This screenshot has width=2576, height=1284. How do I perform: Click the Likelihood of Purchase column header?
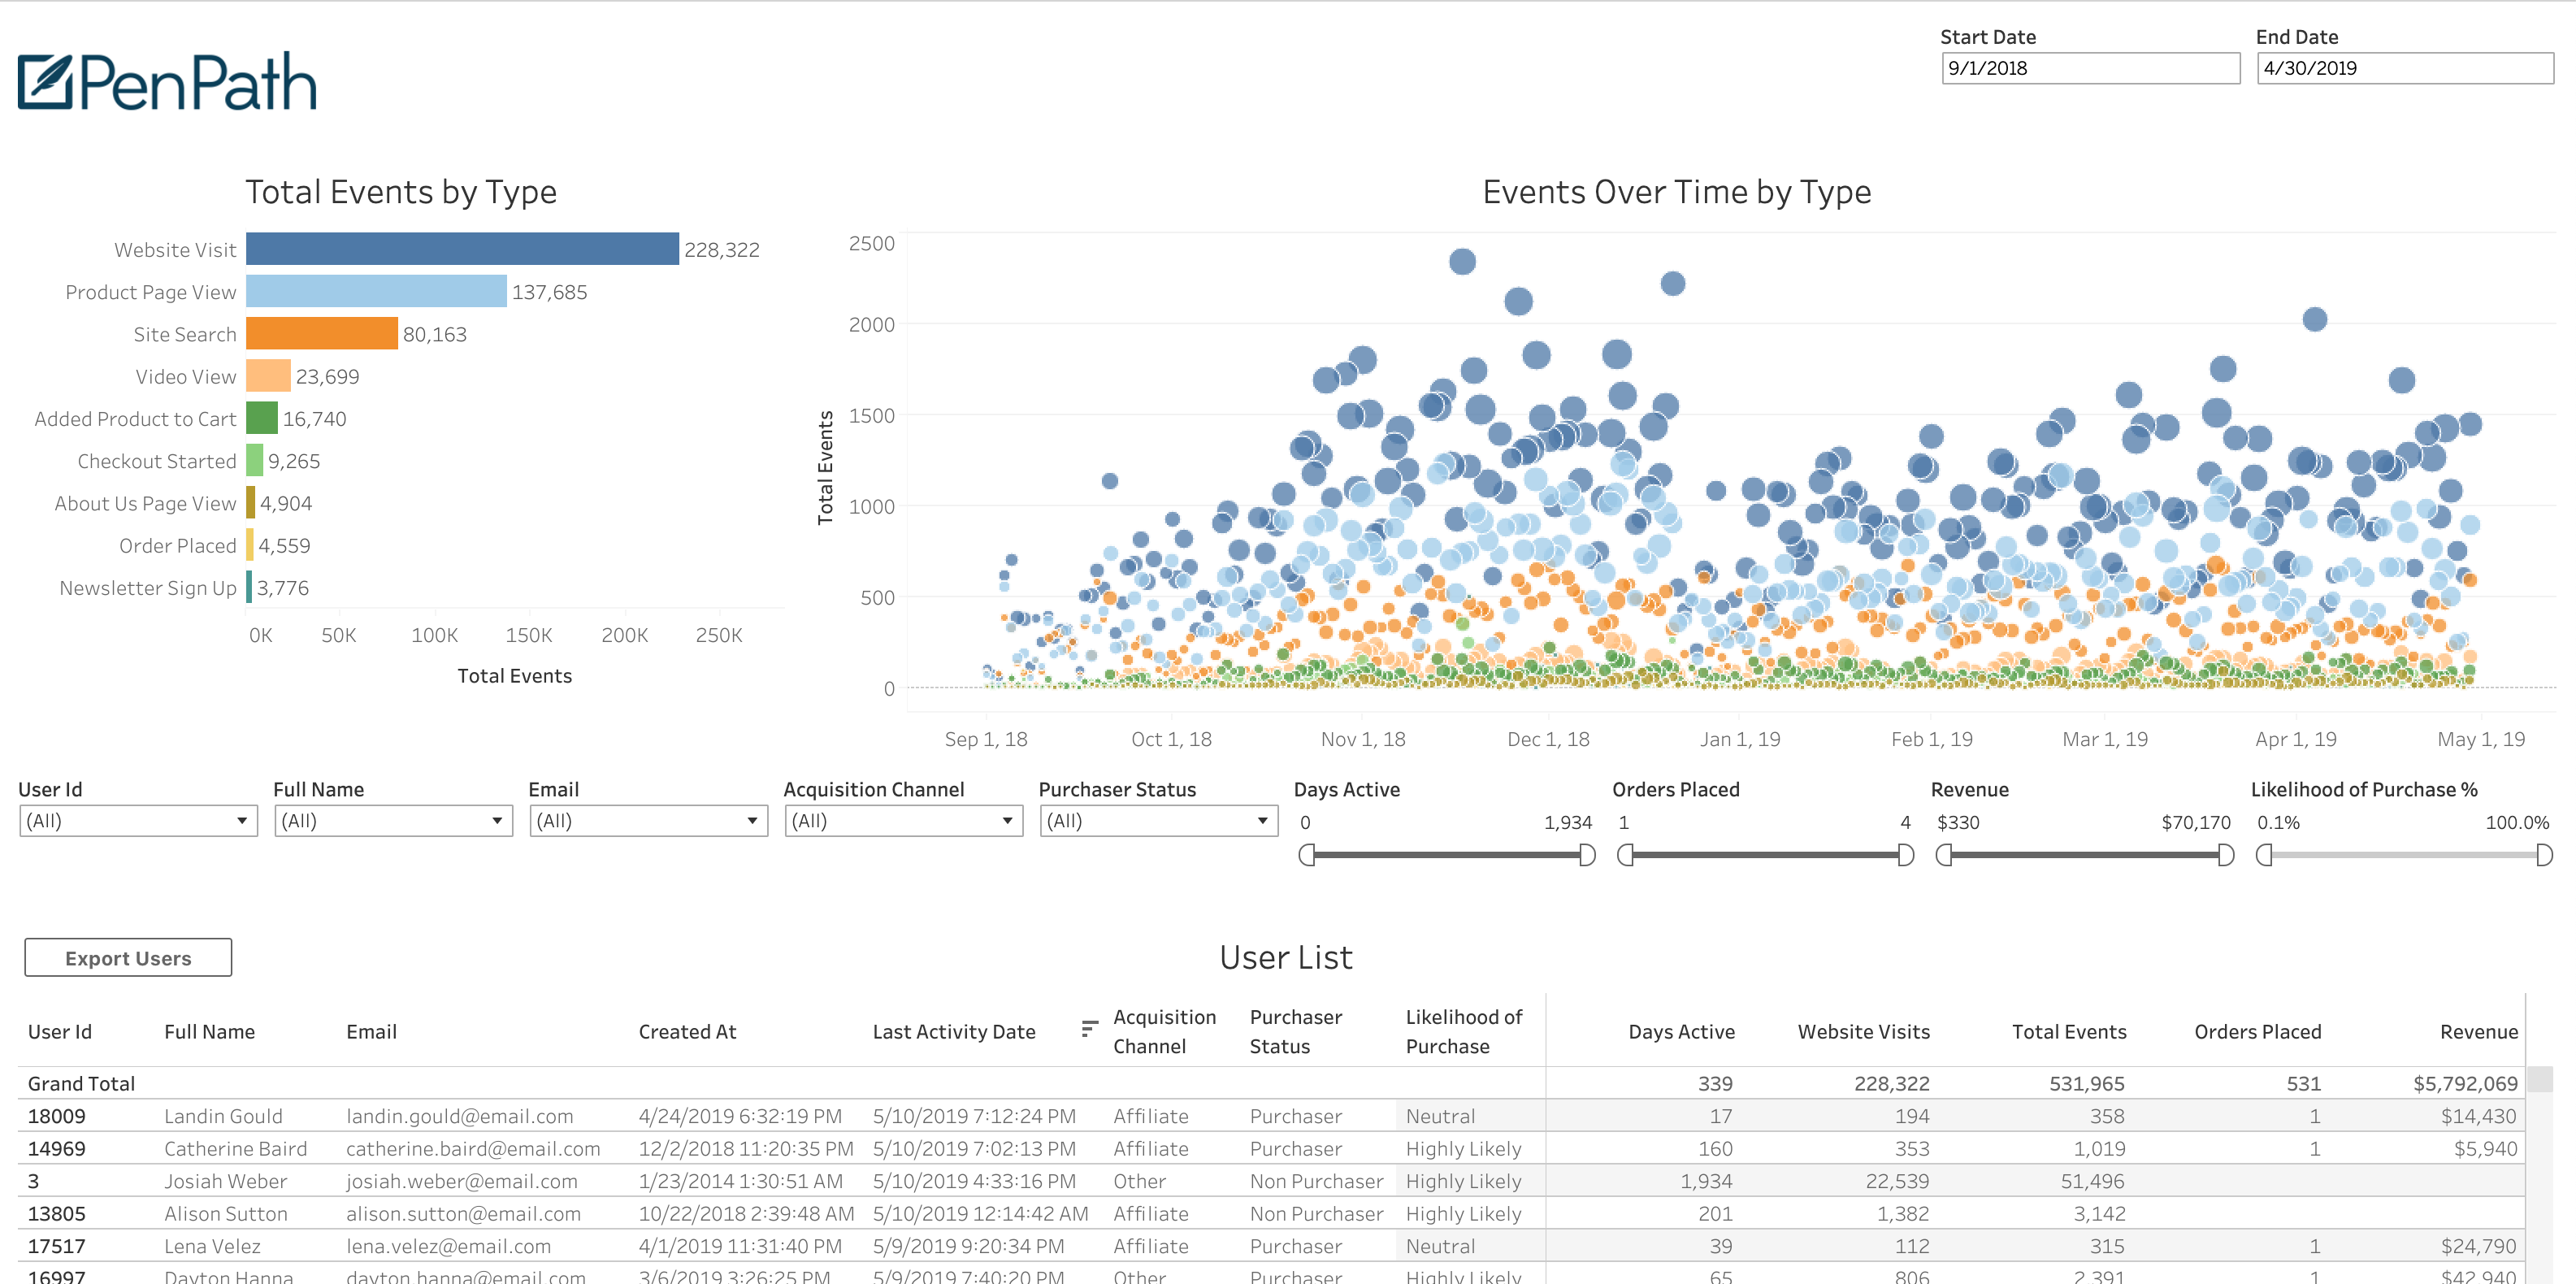[x=1464, y=1031]
